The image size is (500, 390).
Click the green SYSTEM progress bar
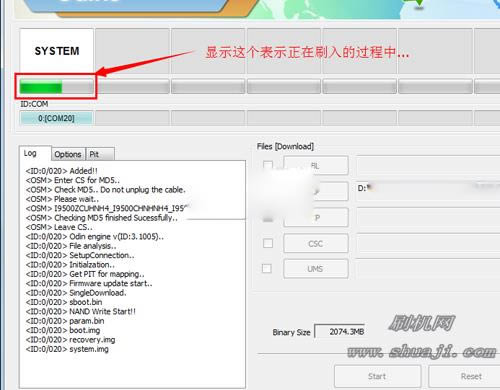coord(56,87)
